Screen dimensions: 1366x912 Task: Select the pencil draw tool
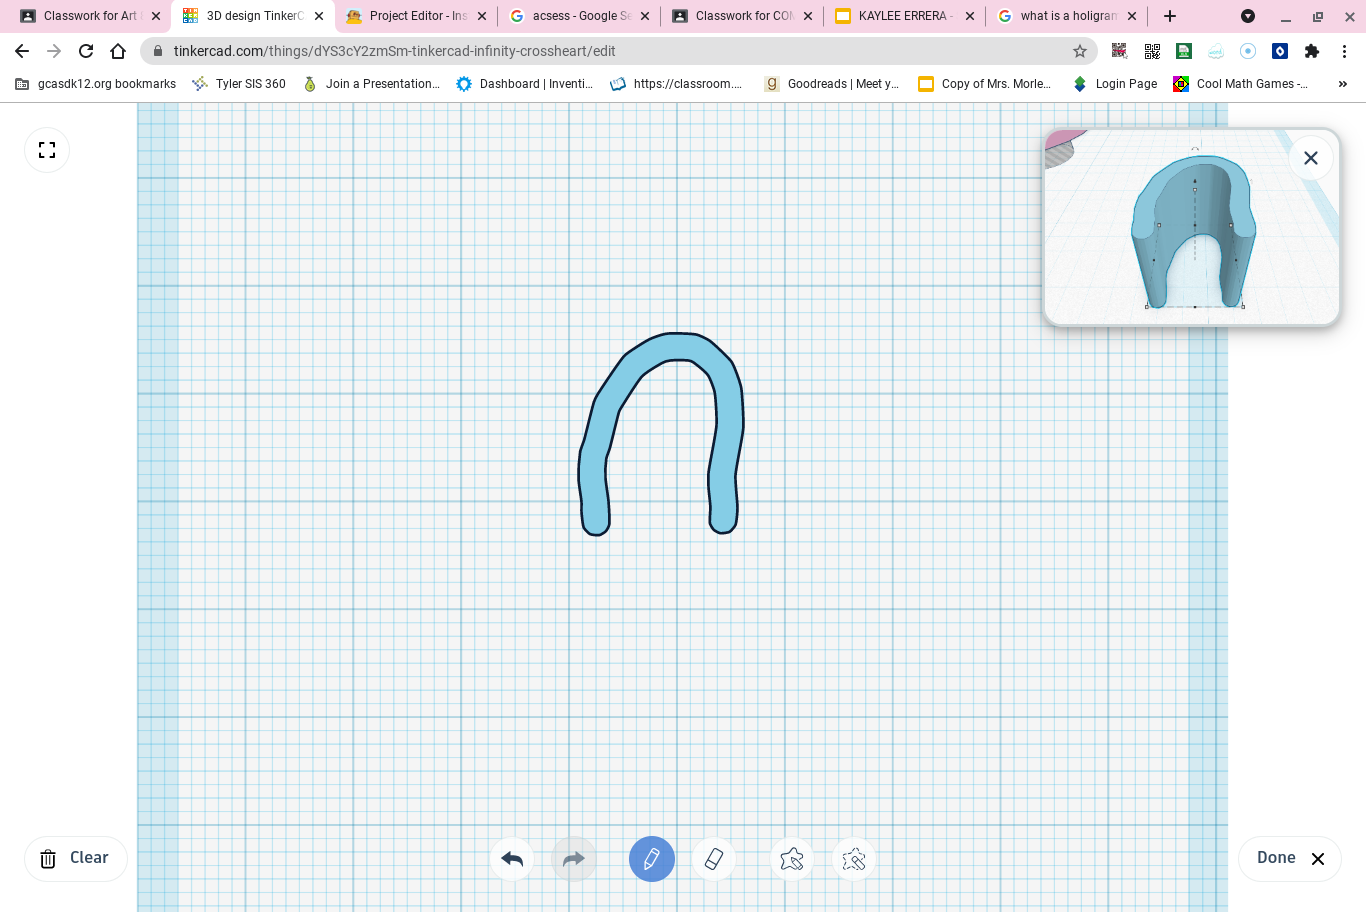(652, 859)
